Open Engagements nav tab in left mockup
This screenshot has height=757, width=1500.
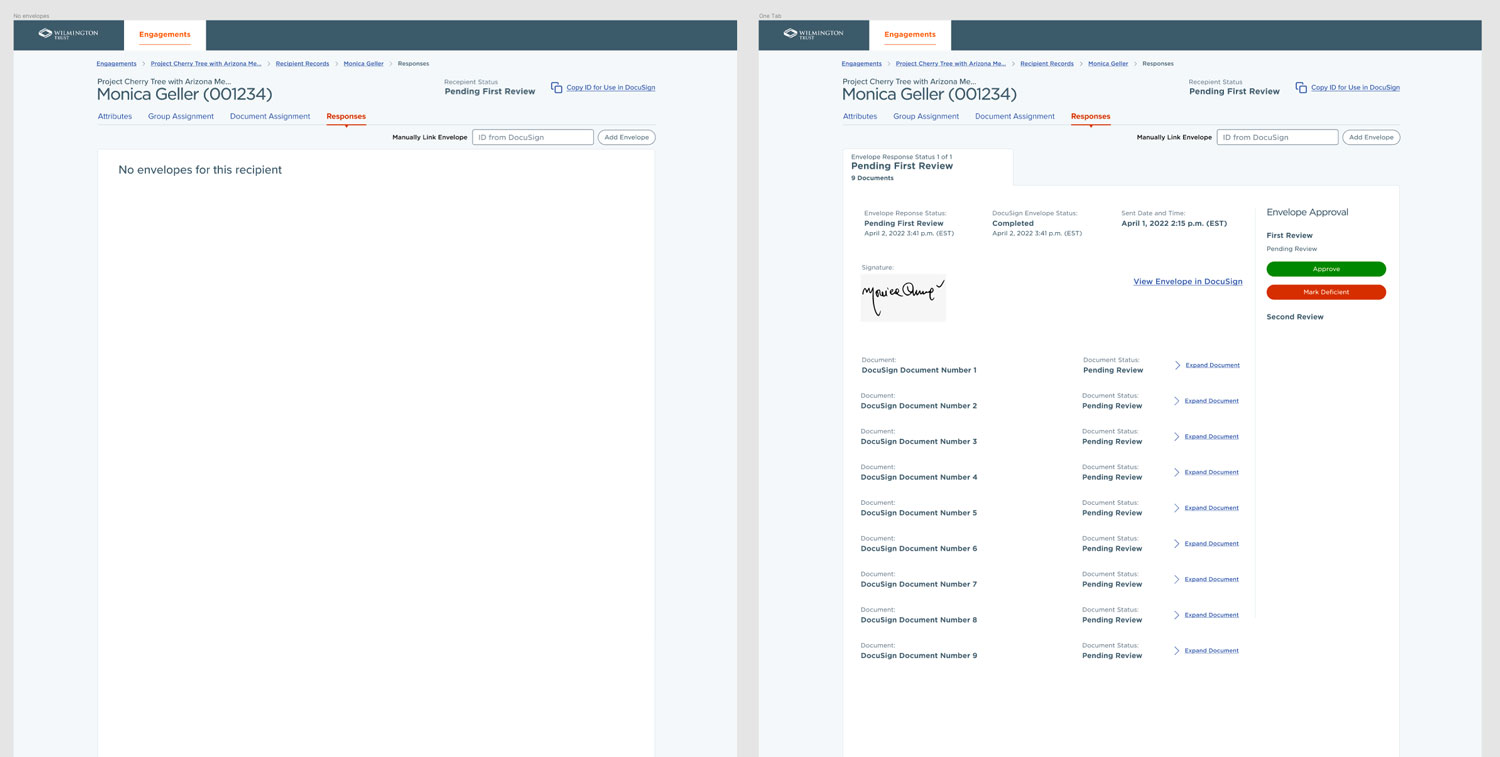165,35
